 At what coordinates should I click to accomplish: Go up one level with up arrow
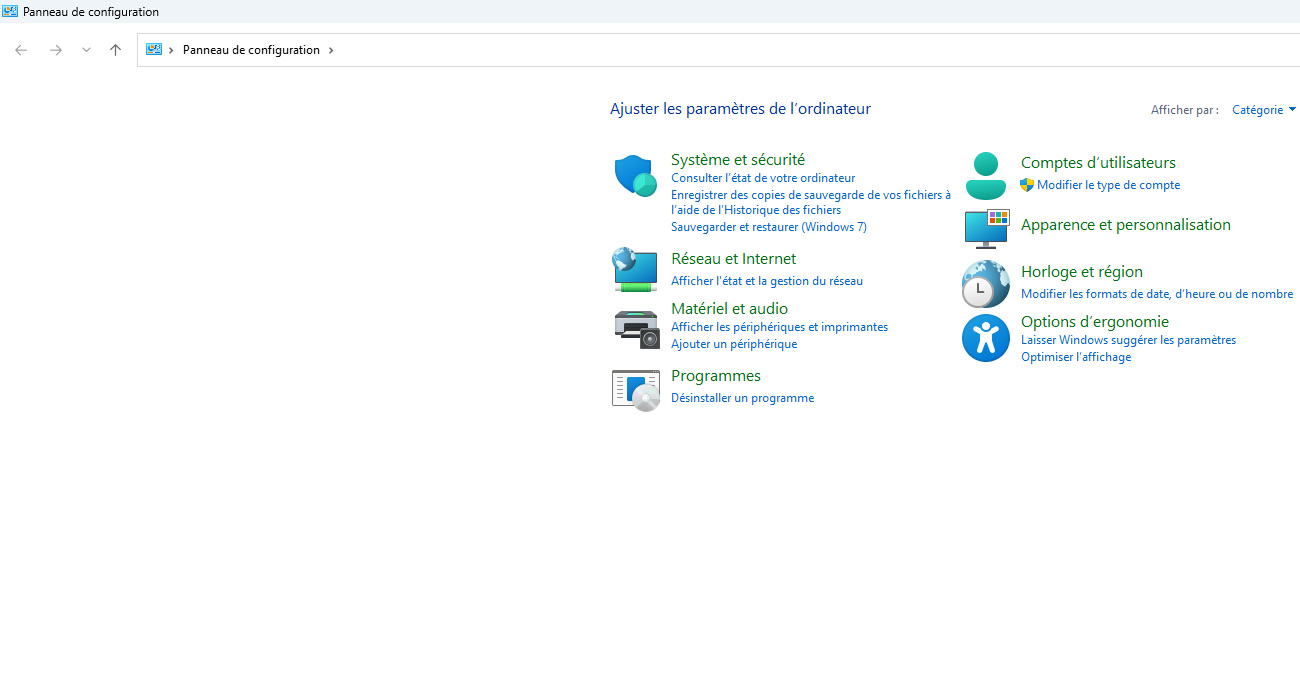[115, 50]
